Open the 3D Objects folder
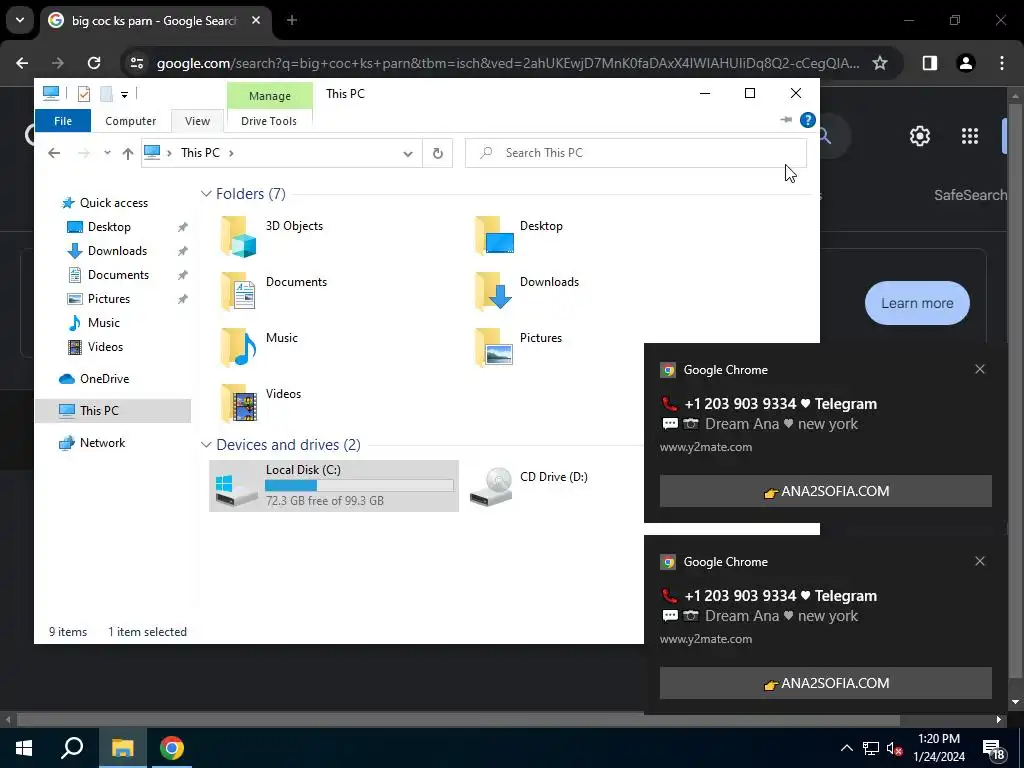This screenshot has width=1024, height=768. (273, 236)
